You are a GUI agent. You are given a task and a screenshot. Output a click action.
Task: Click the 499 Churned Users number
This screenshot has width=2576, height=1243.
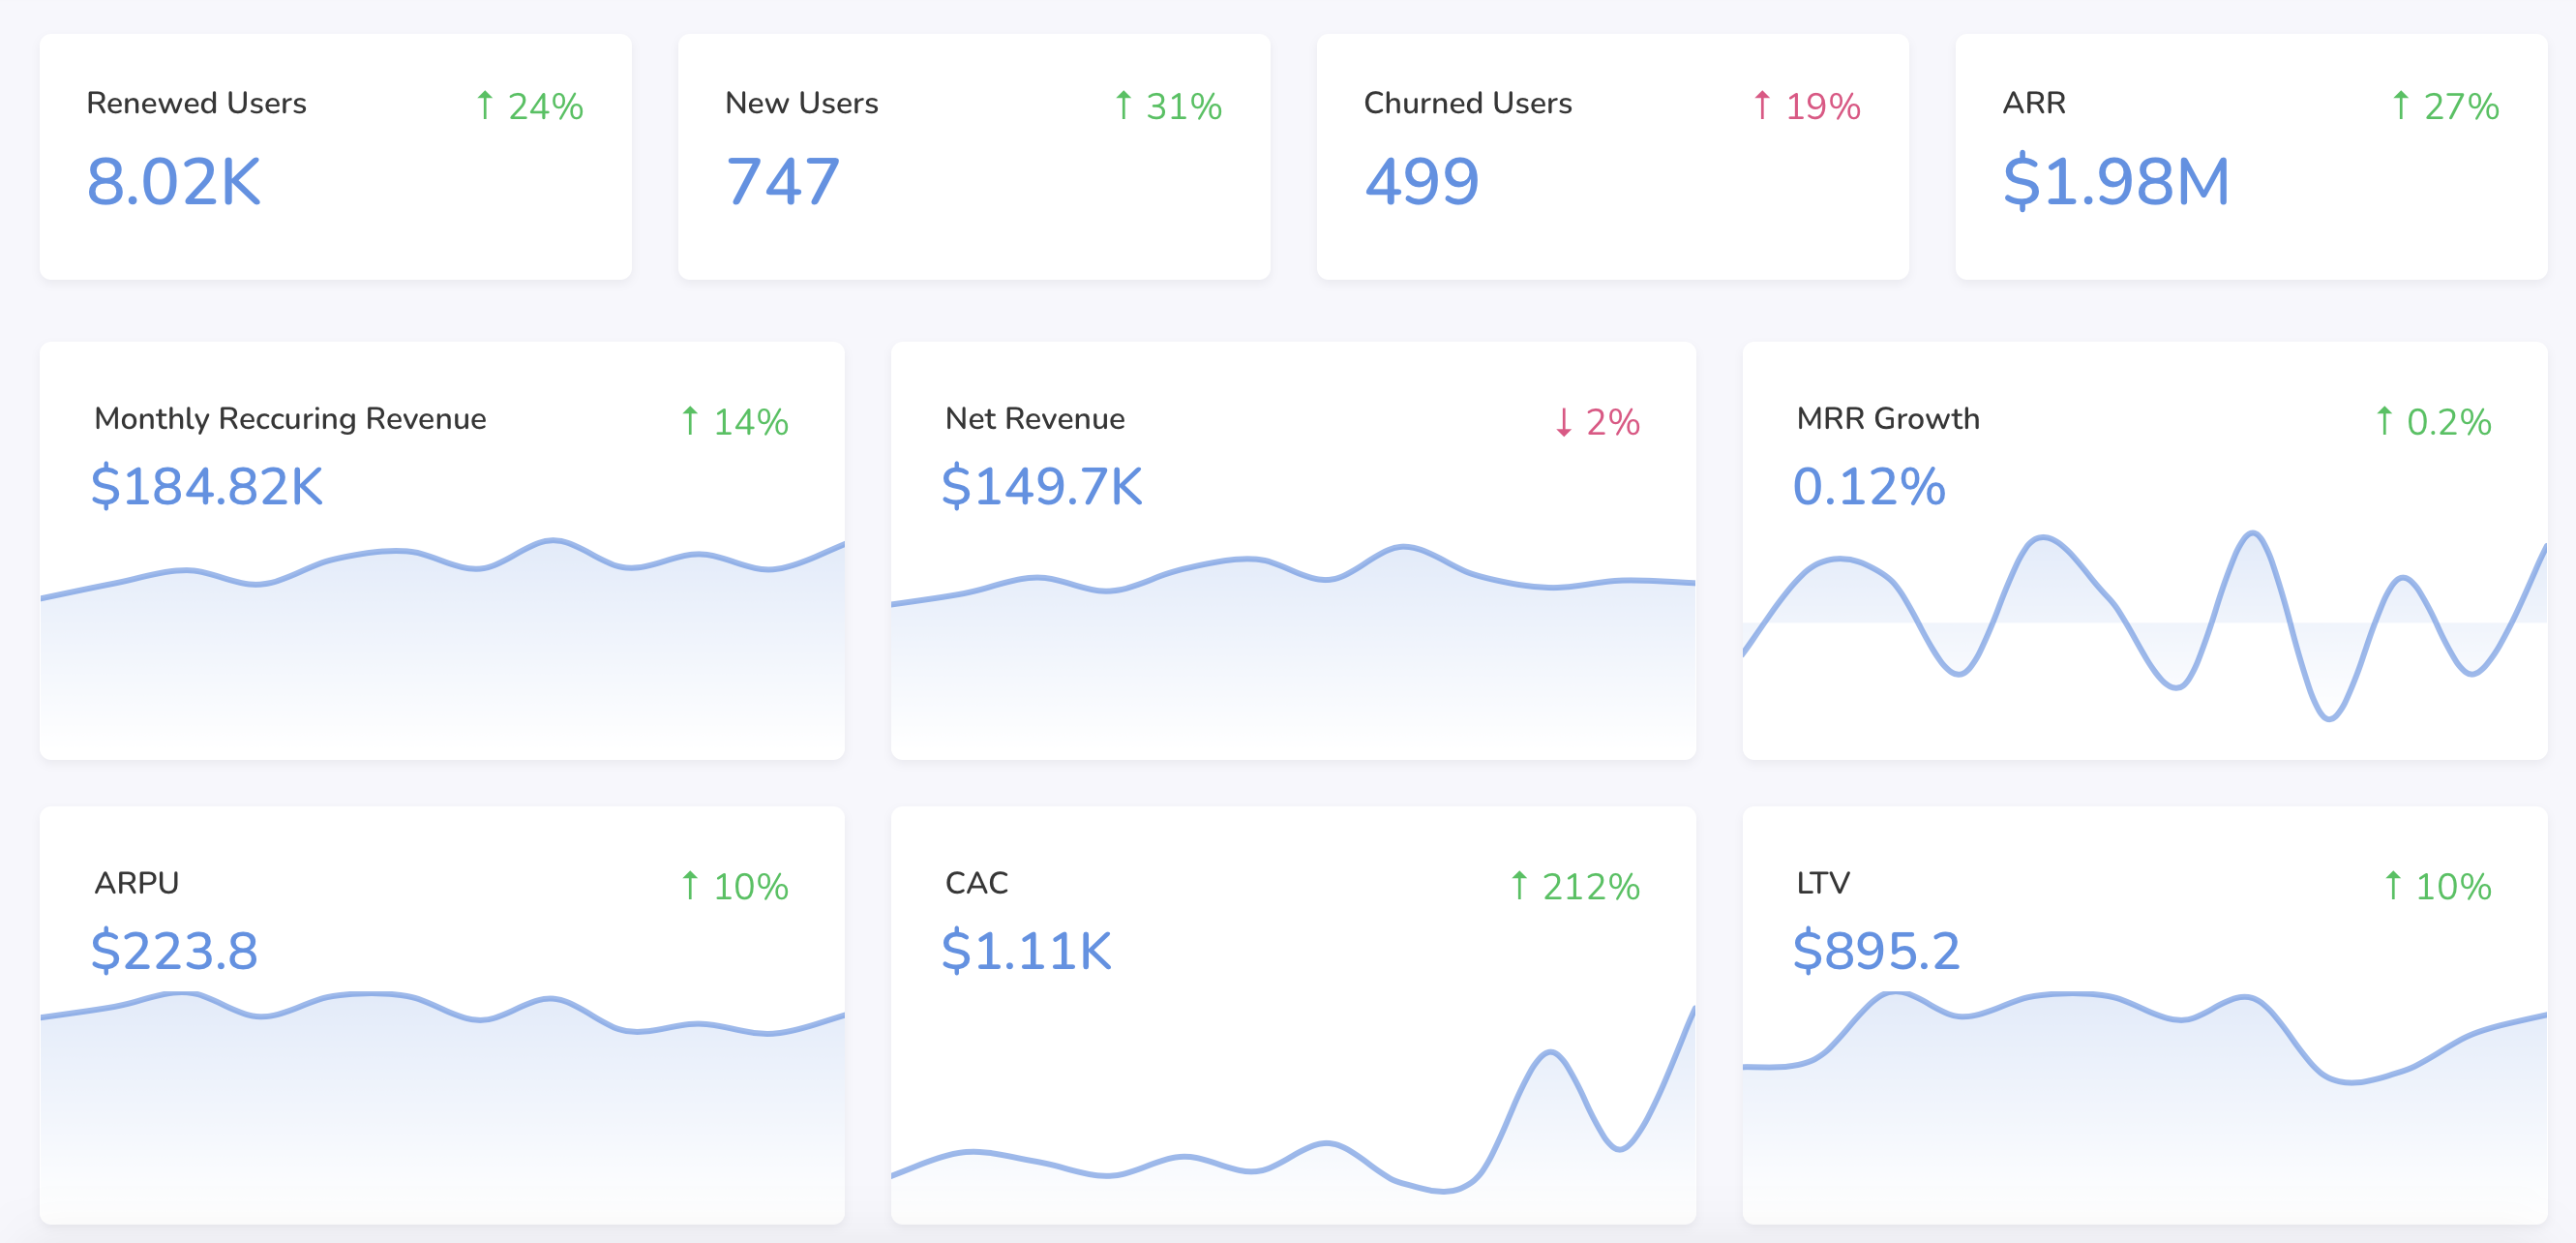1421,182
